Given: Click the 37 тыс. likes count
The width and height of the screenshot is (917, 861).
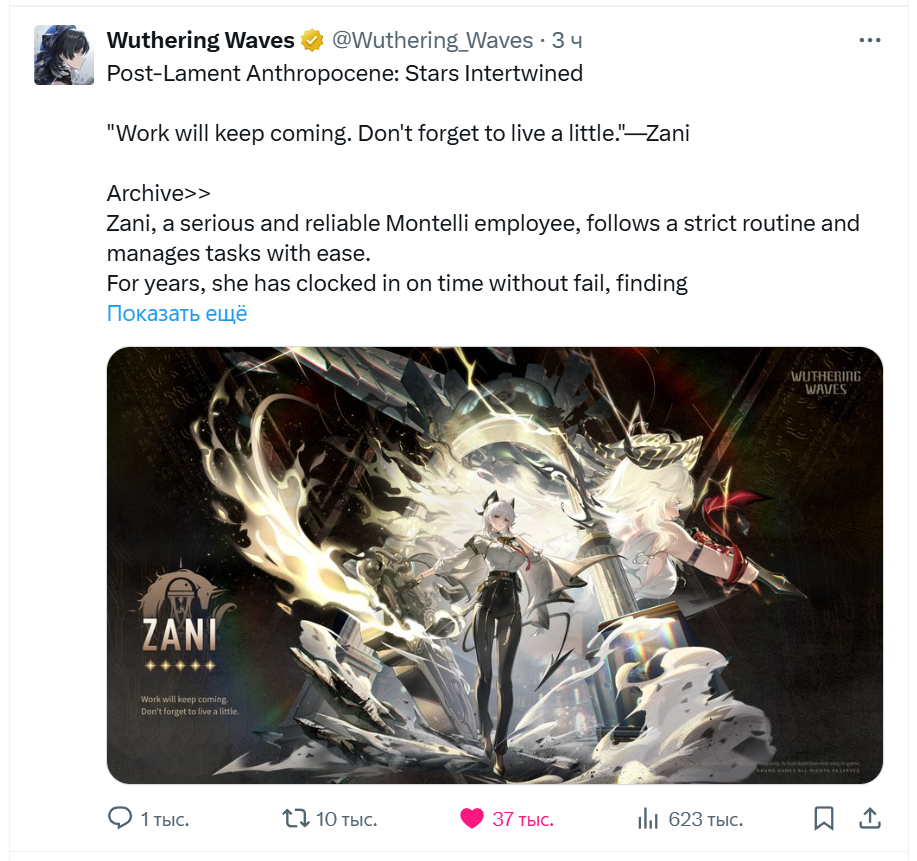Looking at the screenshot, I should point(523,819).
